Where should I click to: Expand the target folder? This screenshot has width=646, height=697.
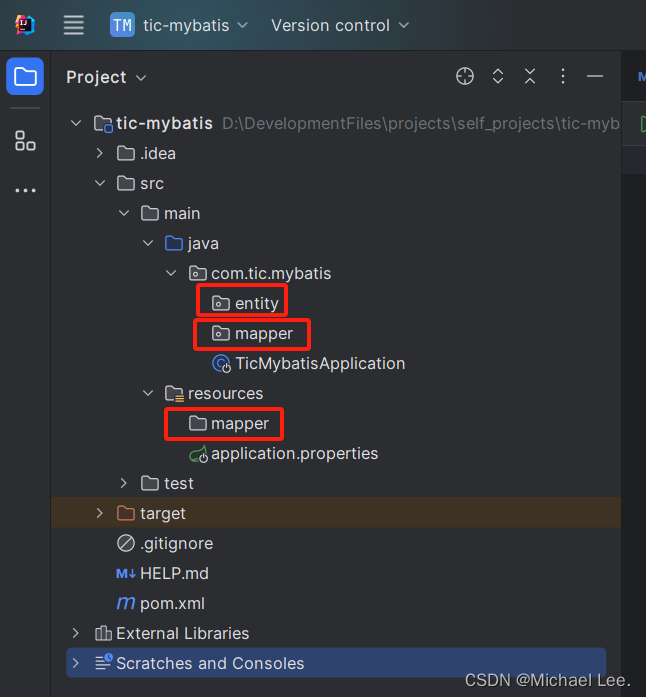click(x=100, y=513)
